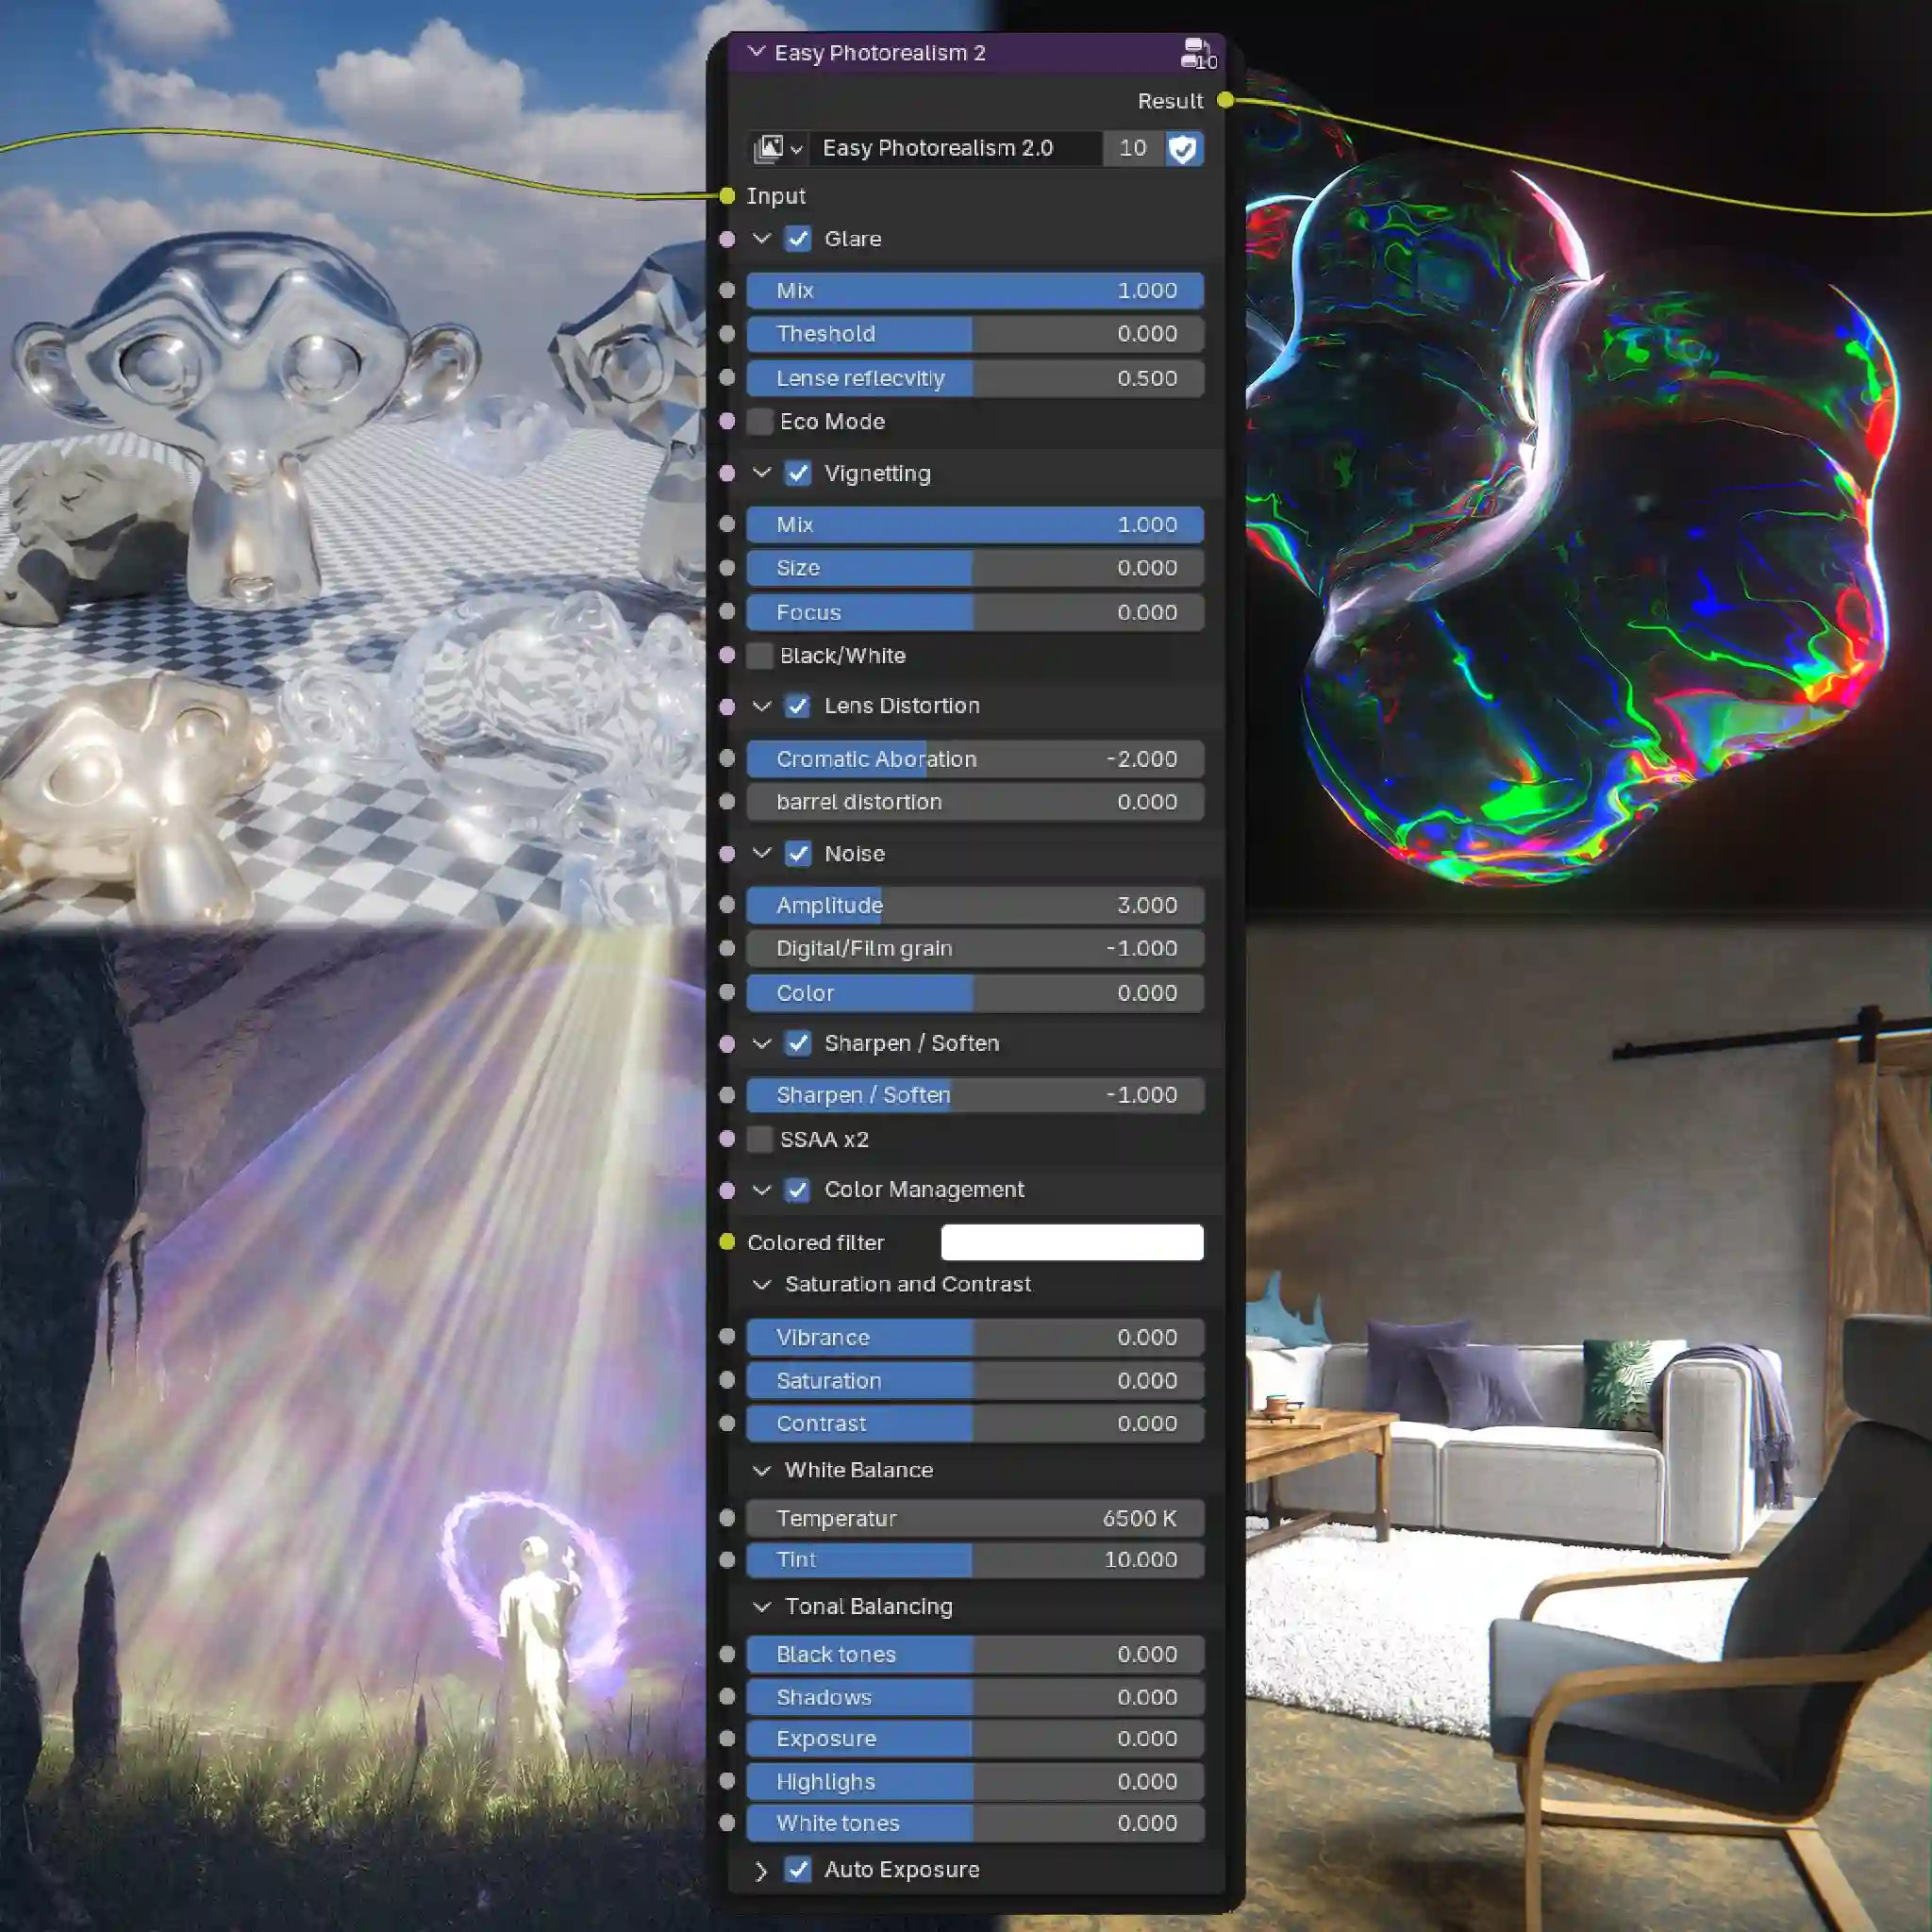
Task: Open the Colored filter color swatch
Action: 1072,1242
